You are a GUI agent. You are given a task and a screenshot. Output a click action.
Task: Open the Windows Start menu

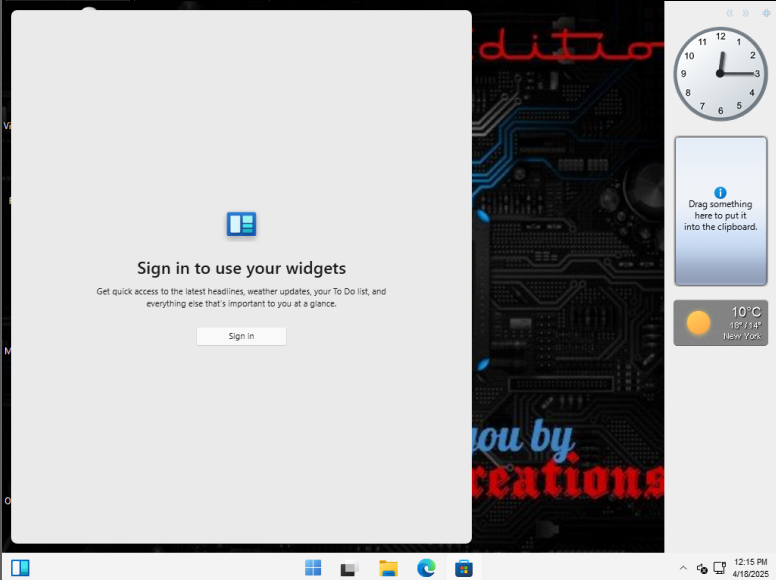pos(313,568)
